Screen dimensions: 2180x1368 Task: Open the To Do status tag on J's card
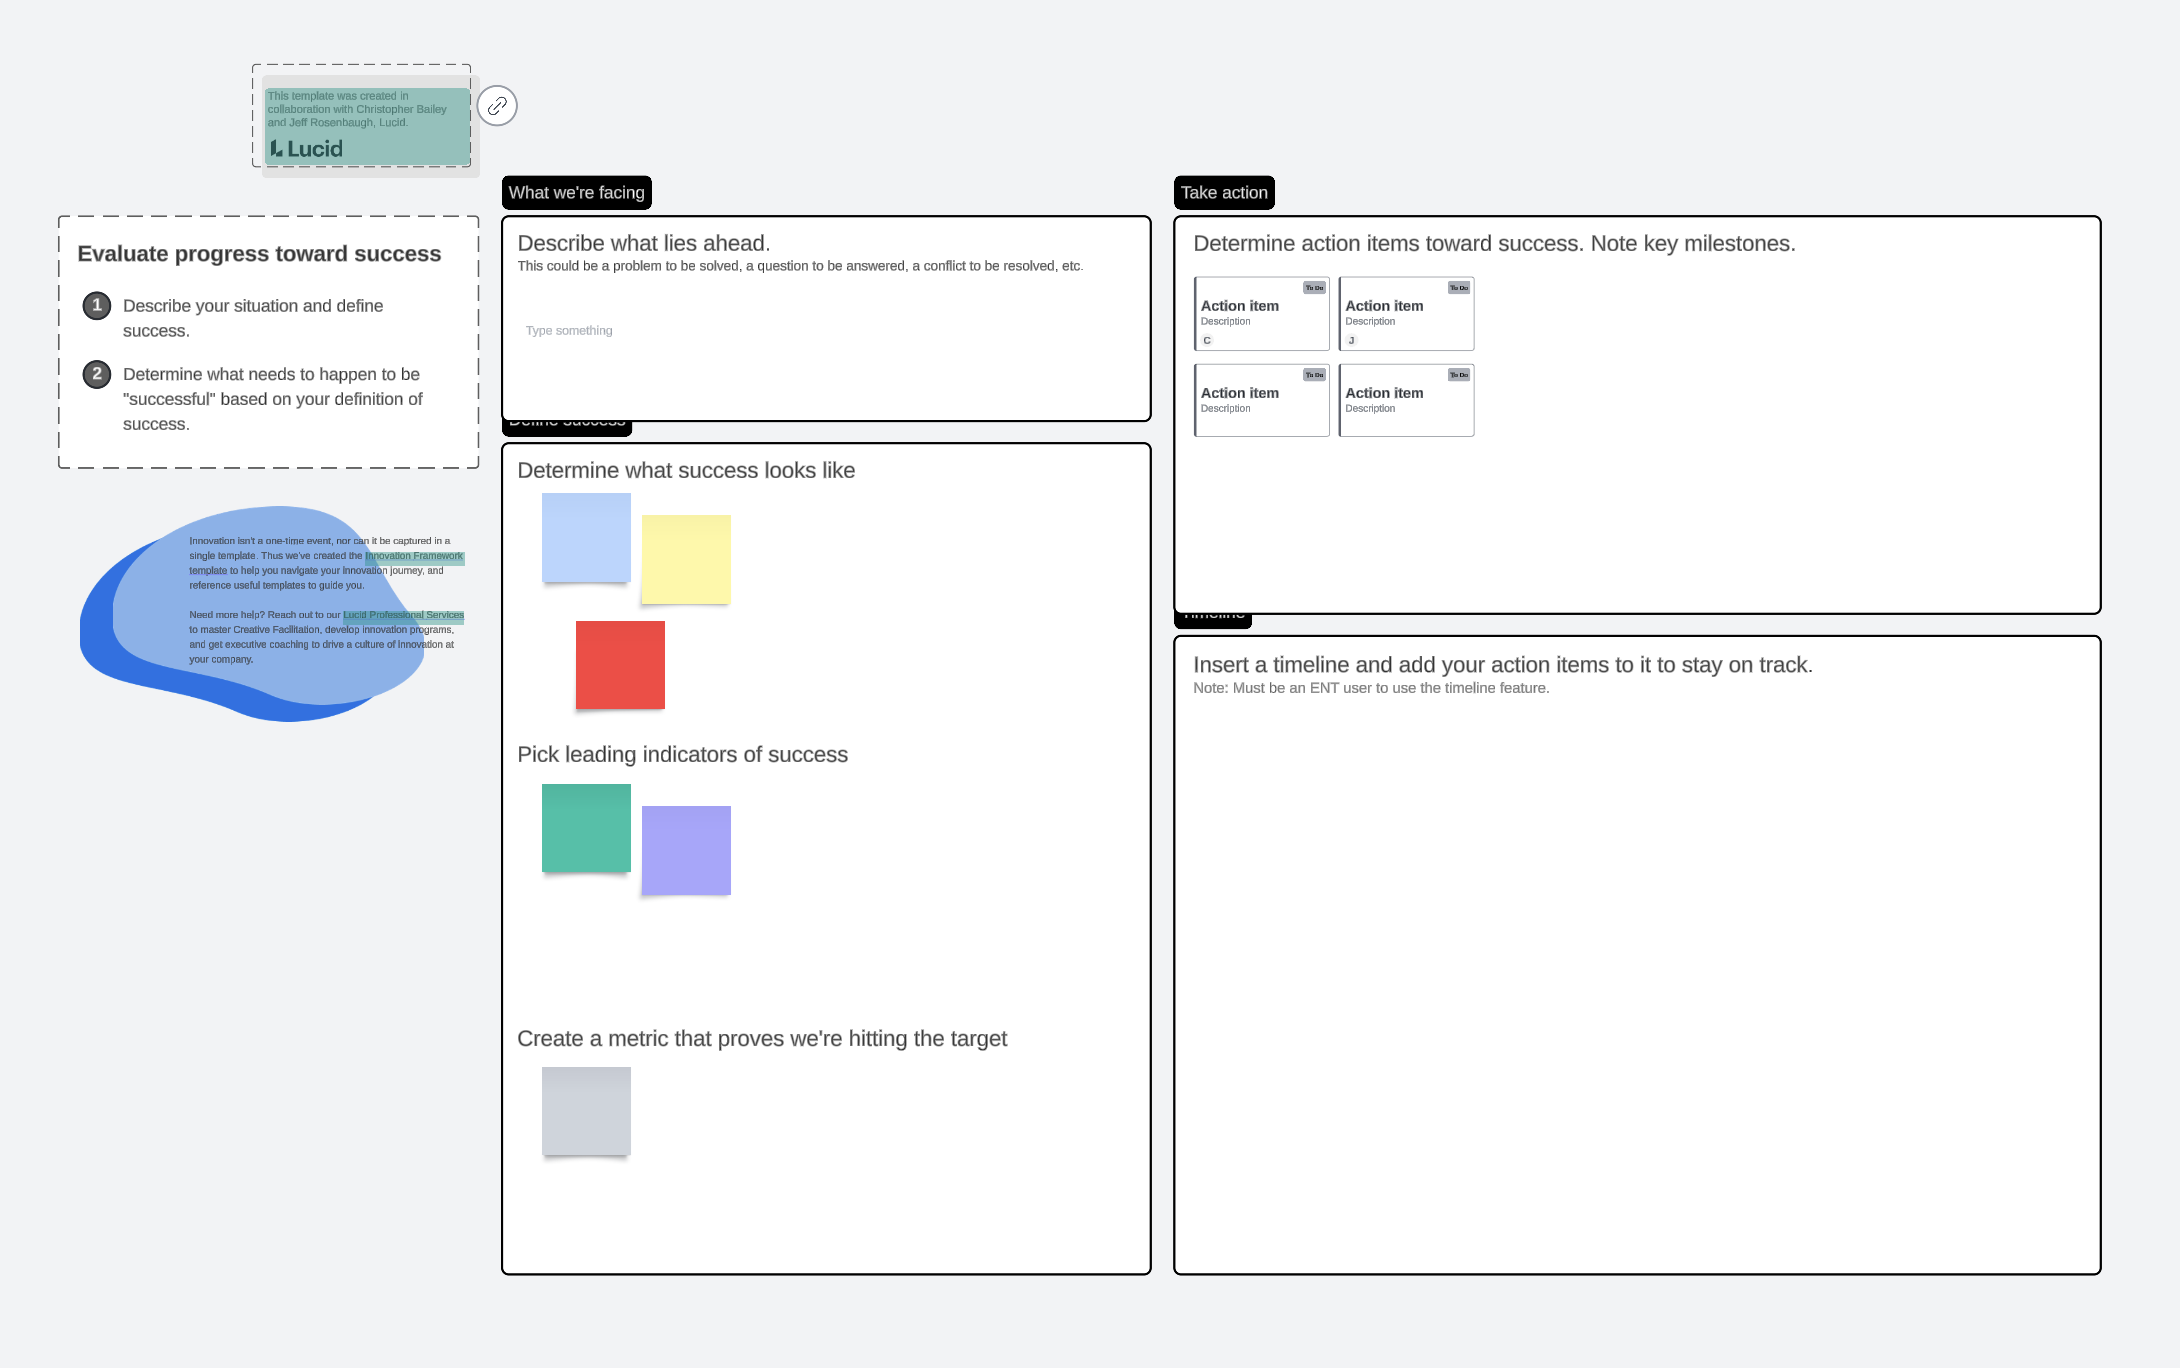1459,288
